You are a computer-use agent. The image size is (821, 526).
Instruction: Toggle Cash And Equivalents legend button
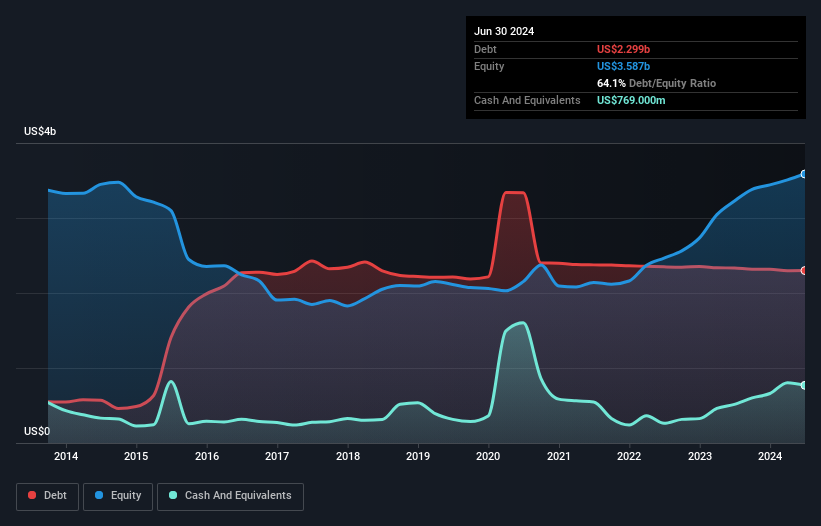pyautogui.click(x=230, y=496)
